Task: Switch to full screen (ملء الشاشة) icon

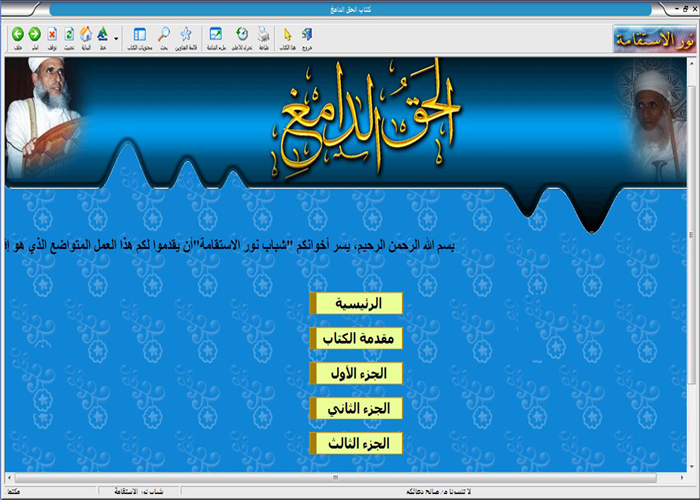Action: (216, 34)
